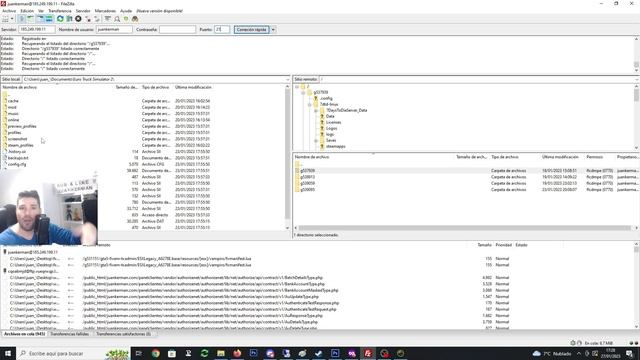The height and width of the screenshot is (360, 640).
Task: Collapse the g537939 remote tree node
Action: click(303, 93)
